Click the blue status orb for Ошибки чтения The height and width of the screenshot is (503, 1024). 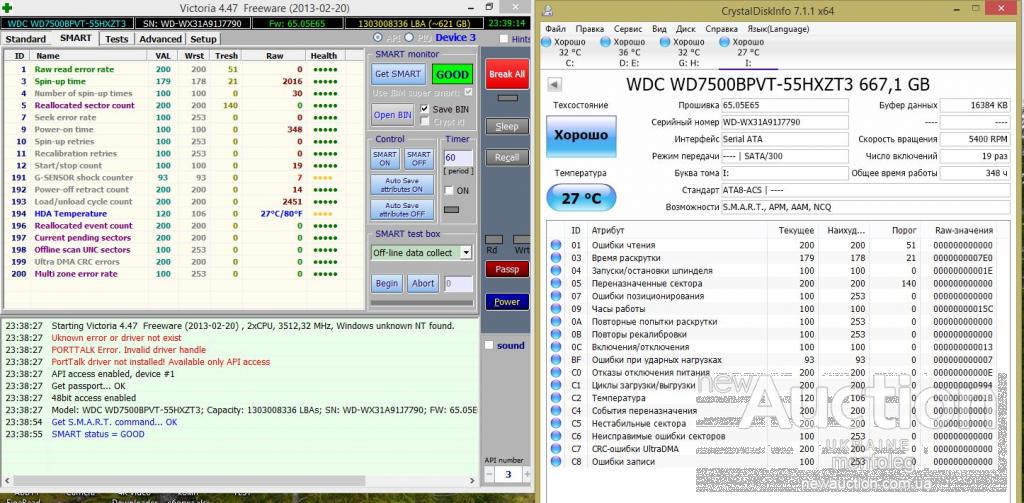tap(556, 245)
